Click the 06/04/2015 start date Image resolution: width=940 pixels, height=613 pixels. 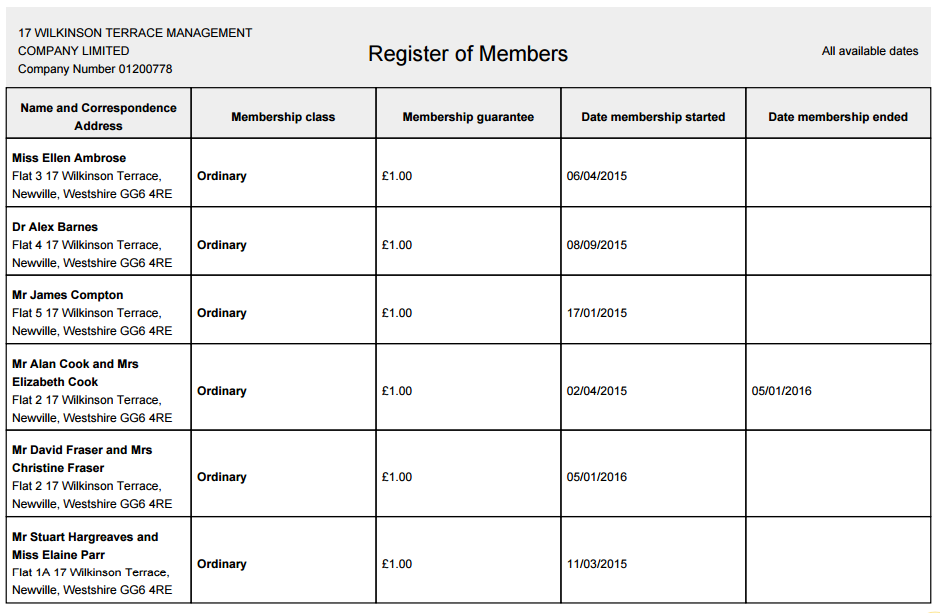[597, 176]
